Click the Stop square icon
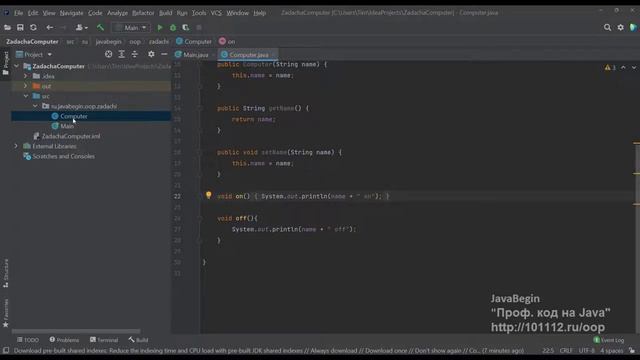 click(x=199, y=27)
